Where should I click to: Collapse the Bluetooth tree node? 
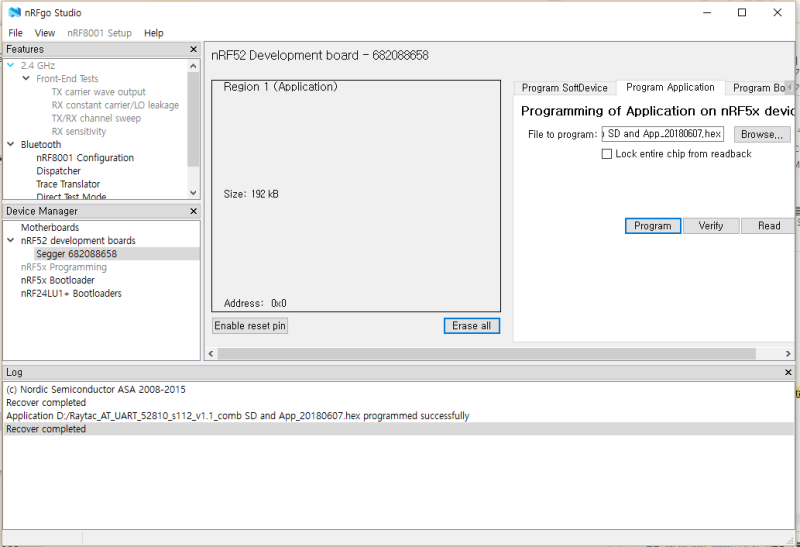(11, 144)
